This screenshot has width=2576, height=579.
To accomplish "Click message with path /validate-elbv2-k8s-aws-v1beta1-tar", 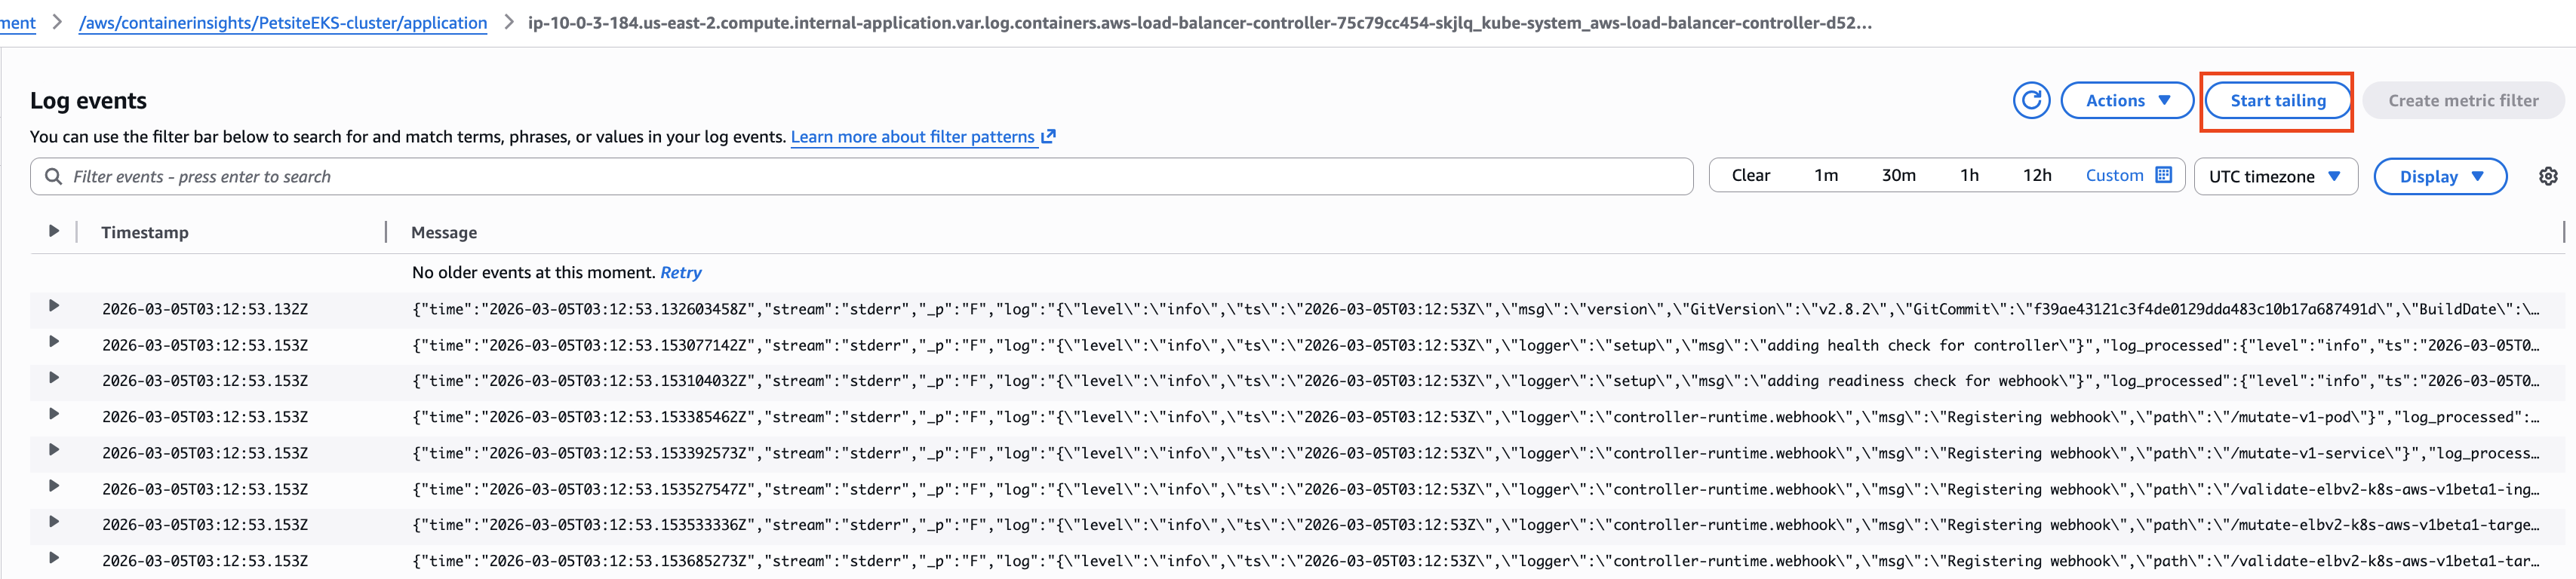I will coord(1475,561).
